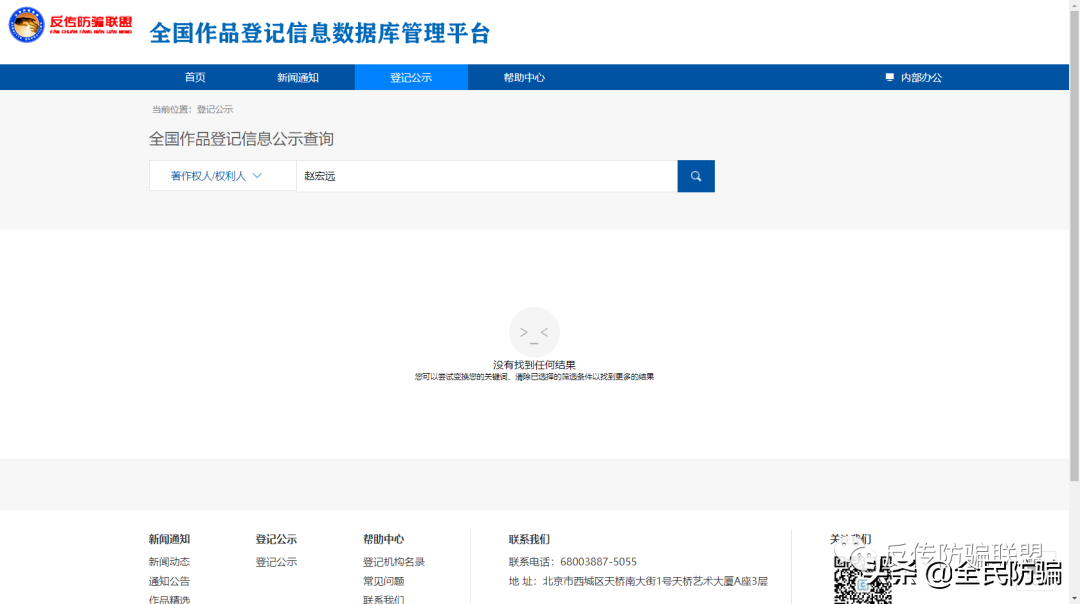Select the 帮助中心 nav item

(524, 76)
